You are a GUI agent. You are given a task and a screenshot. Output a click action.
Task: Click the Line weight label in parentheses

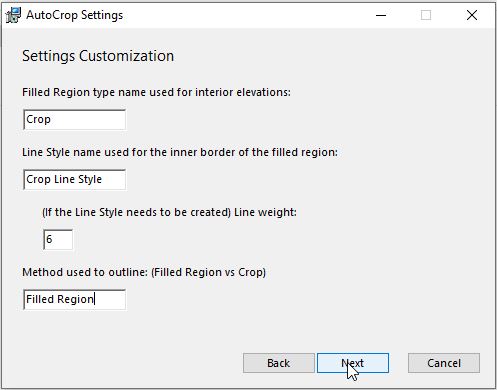[169, 212]
